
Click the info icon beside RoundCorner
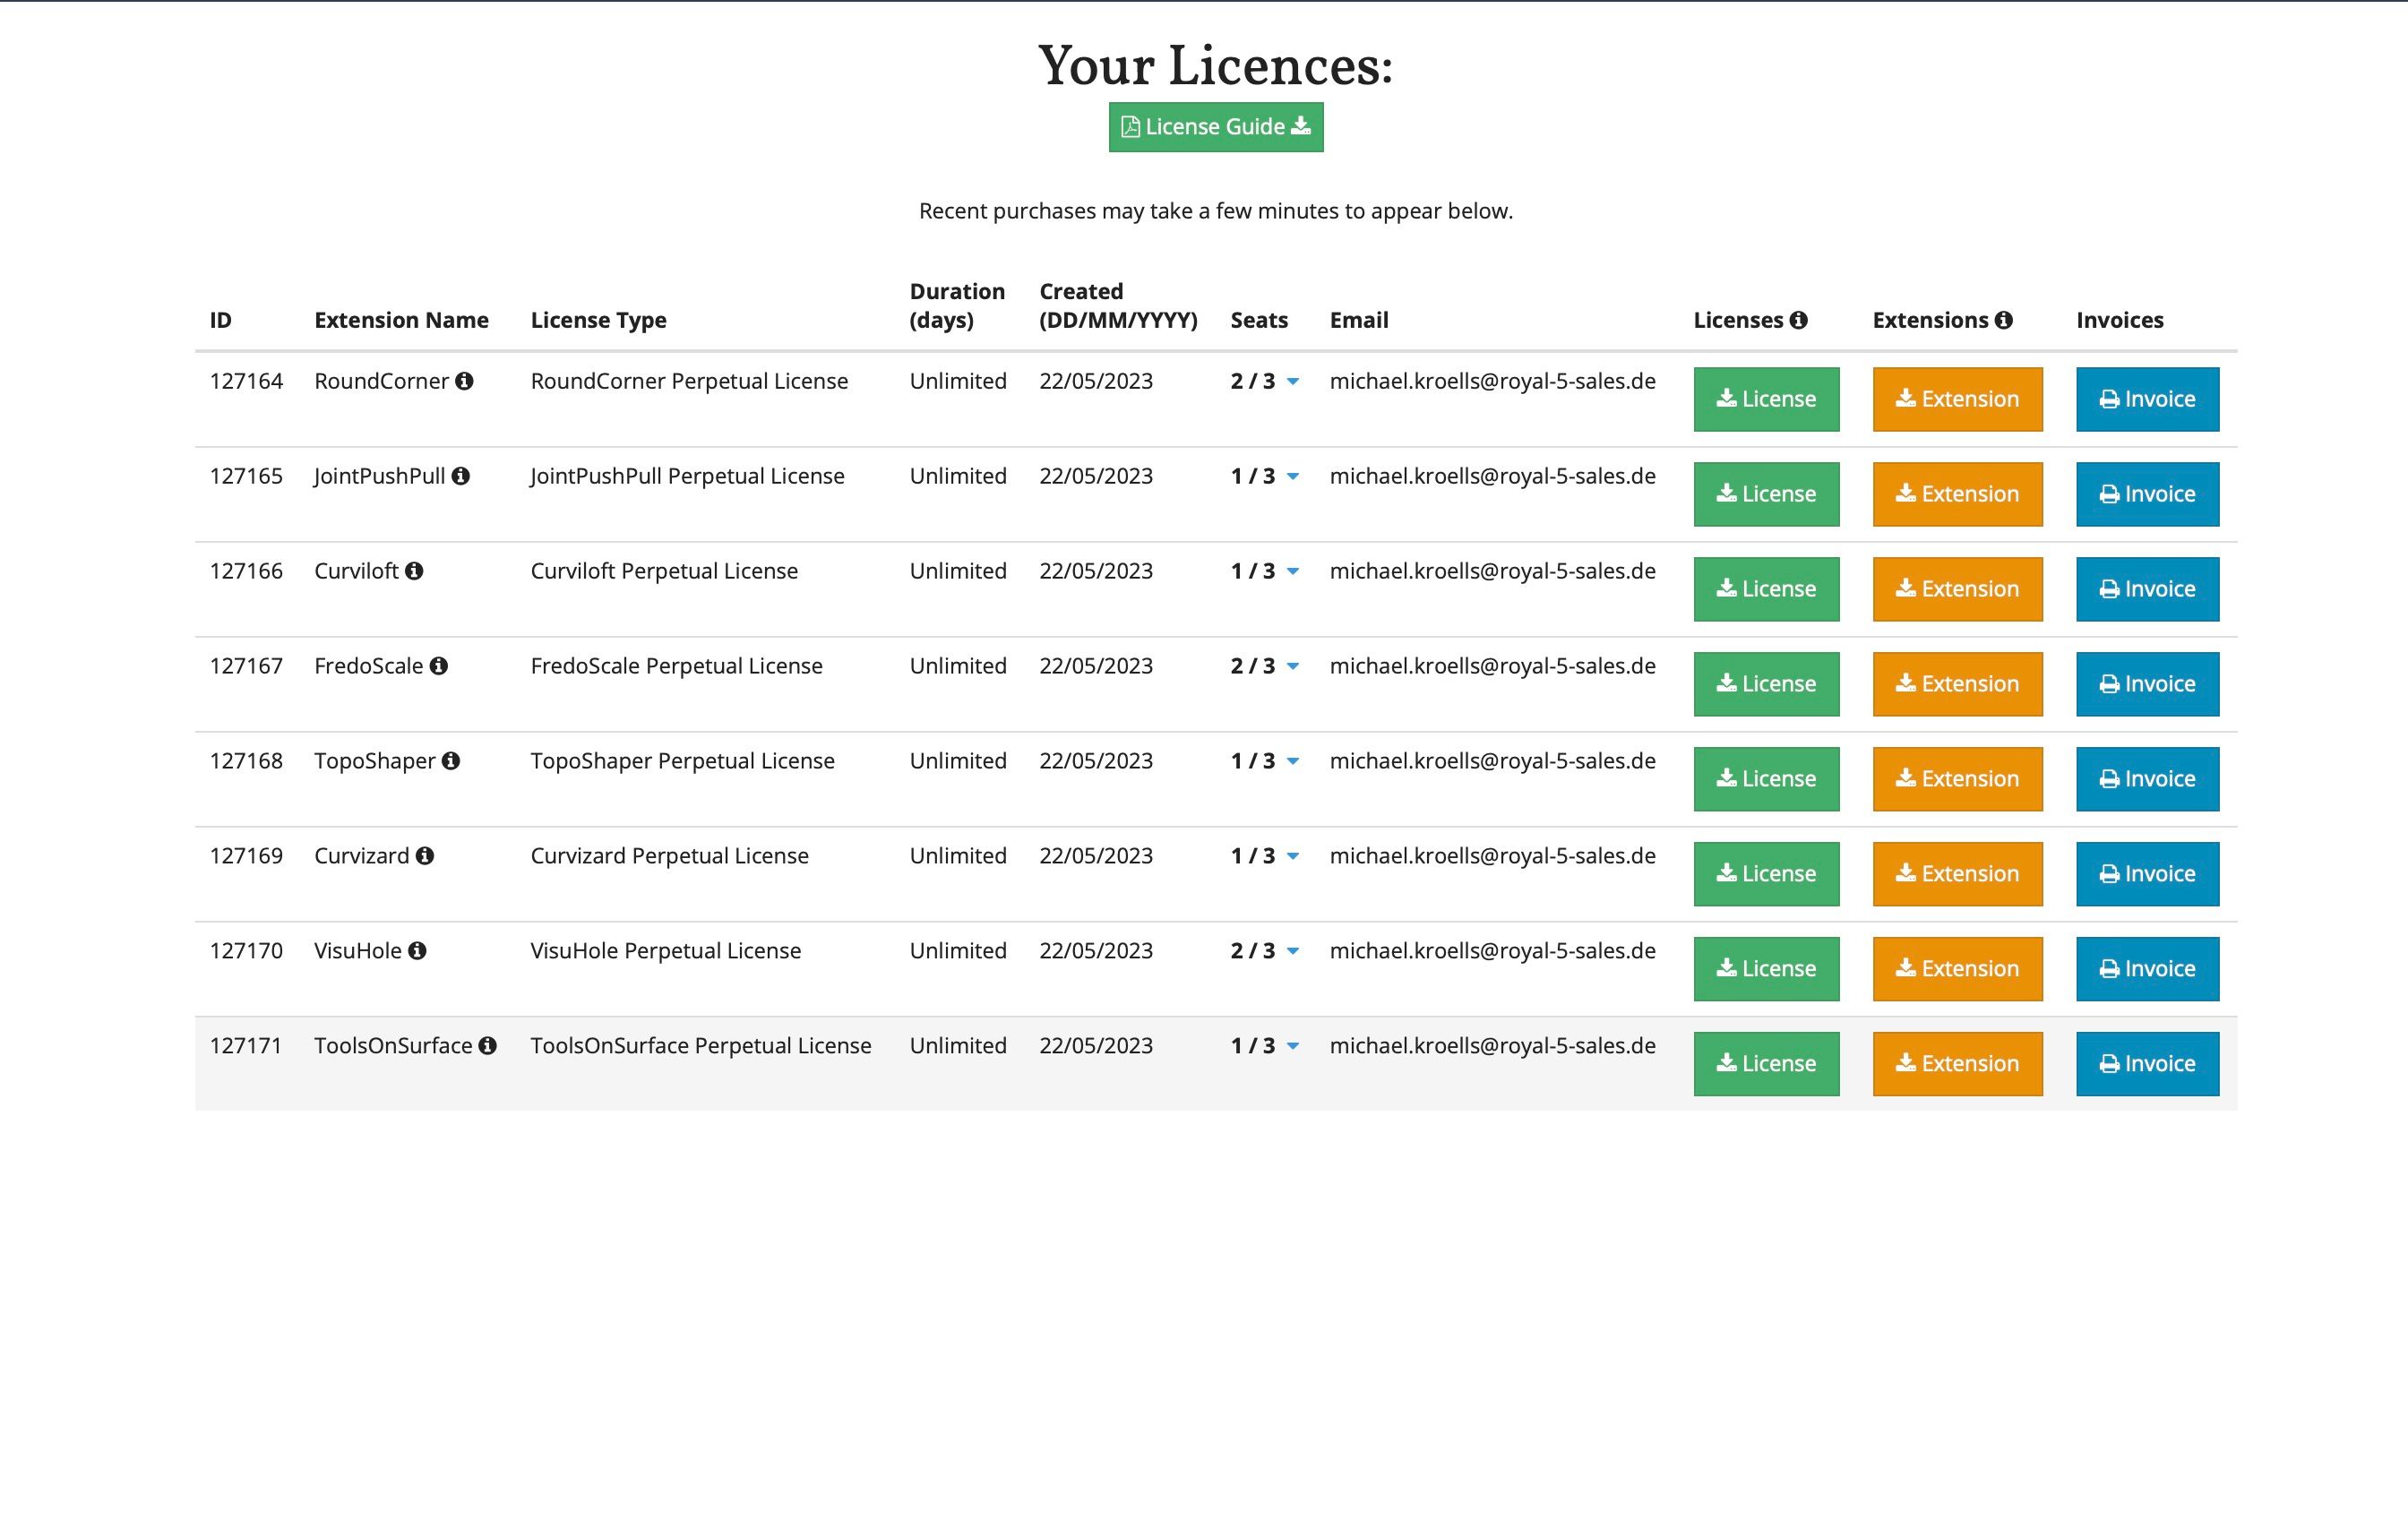[464, 381]
